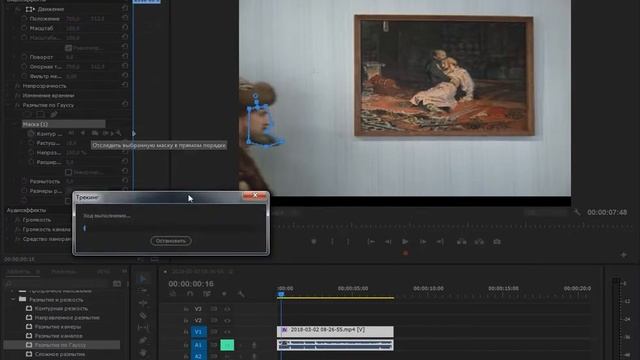Click the Mark Out icon
Image resolution: width=640 pixels, height=360 pixels.
point(348,242)
